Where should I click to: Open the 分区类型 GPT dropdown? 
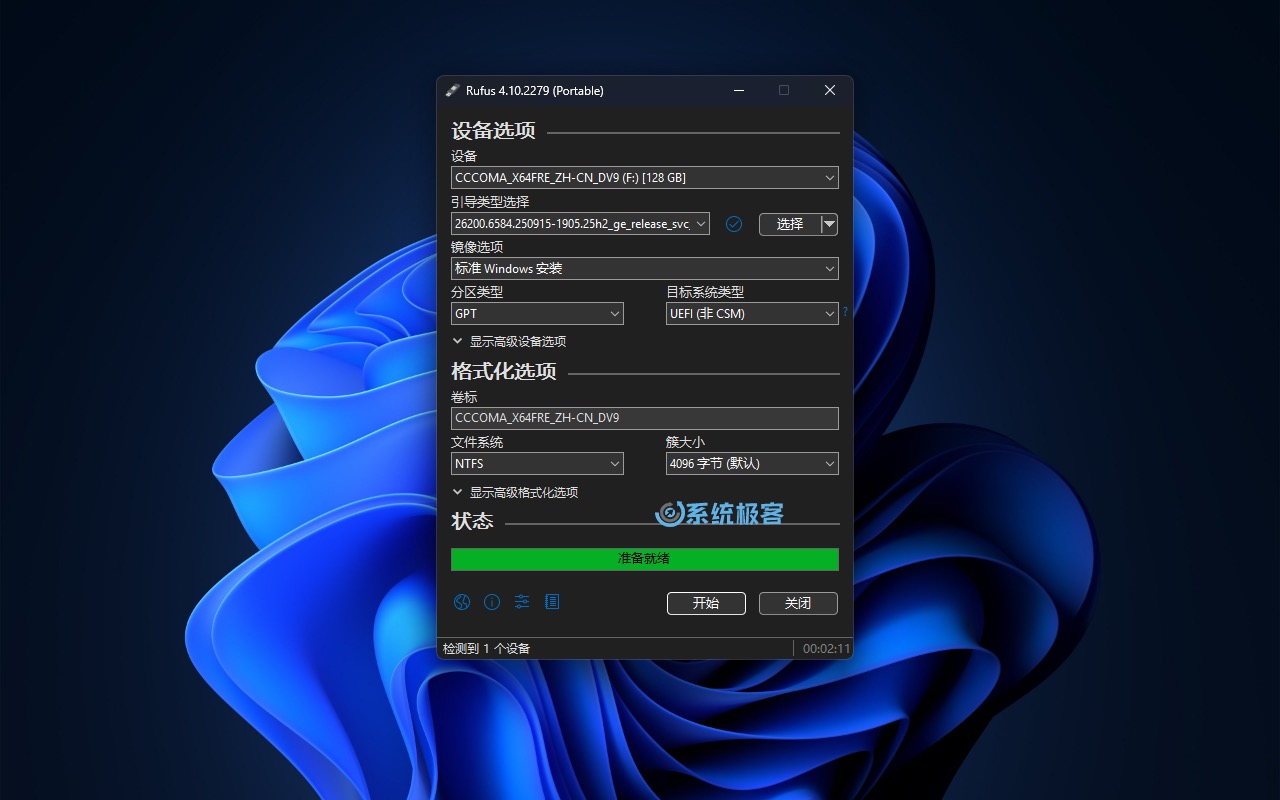537,314
